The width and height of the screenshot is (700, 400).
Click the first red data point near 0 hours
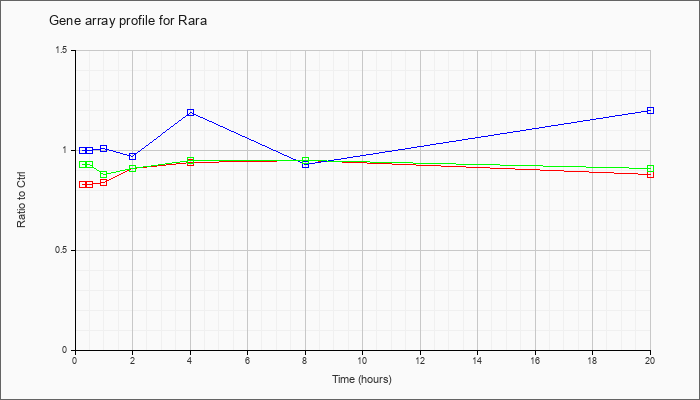click(83, 184)
